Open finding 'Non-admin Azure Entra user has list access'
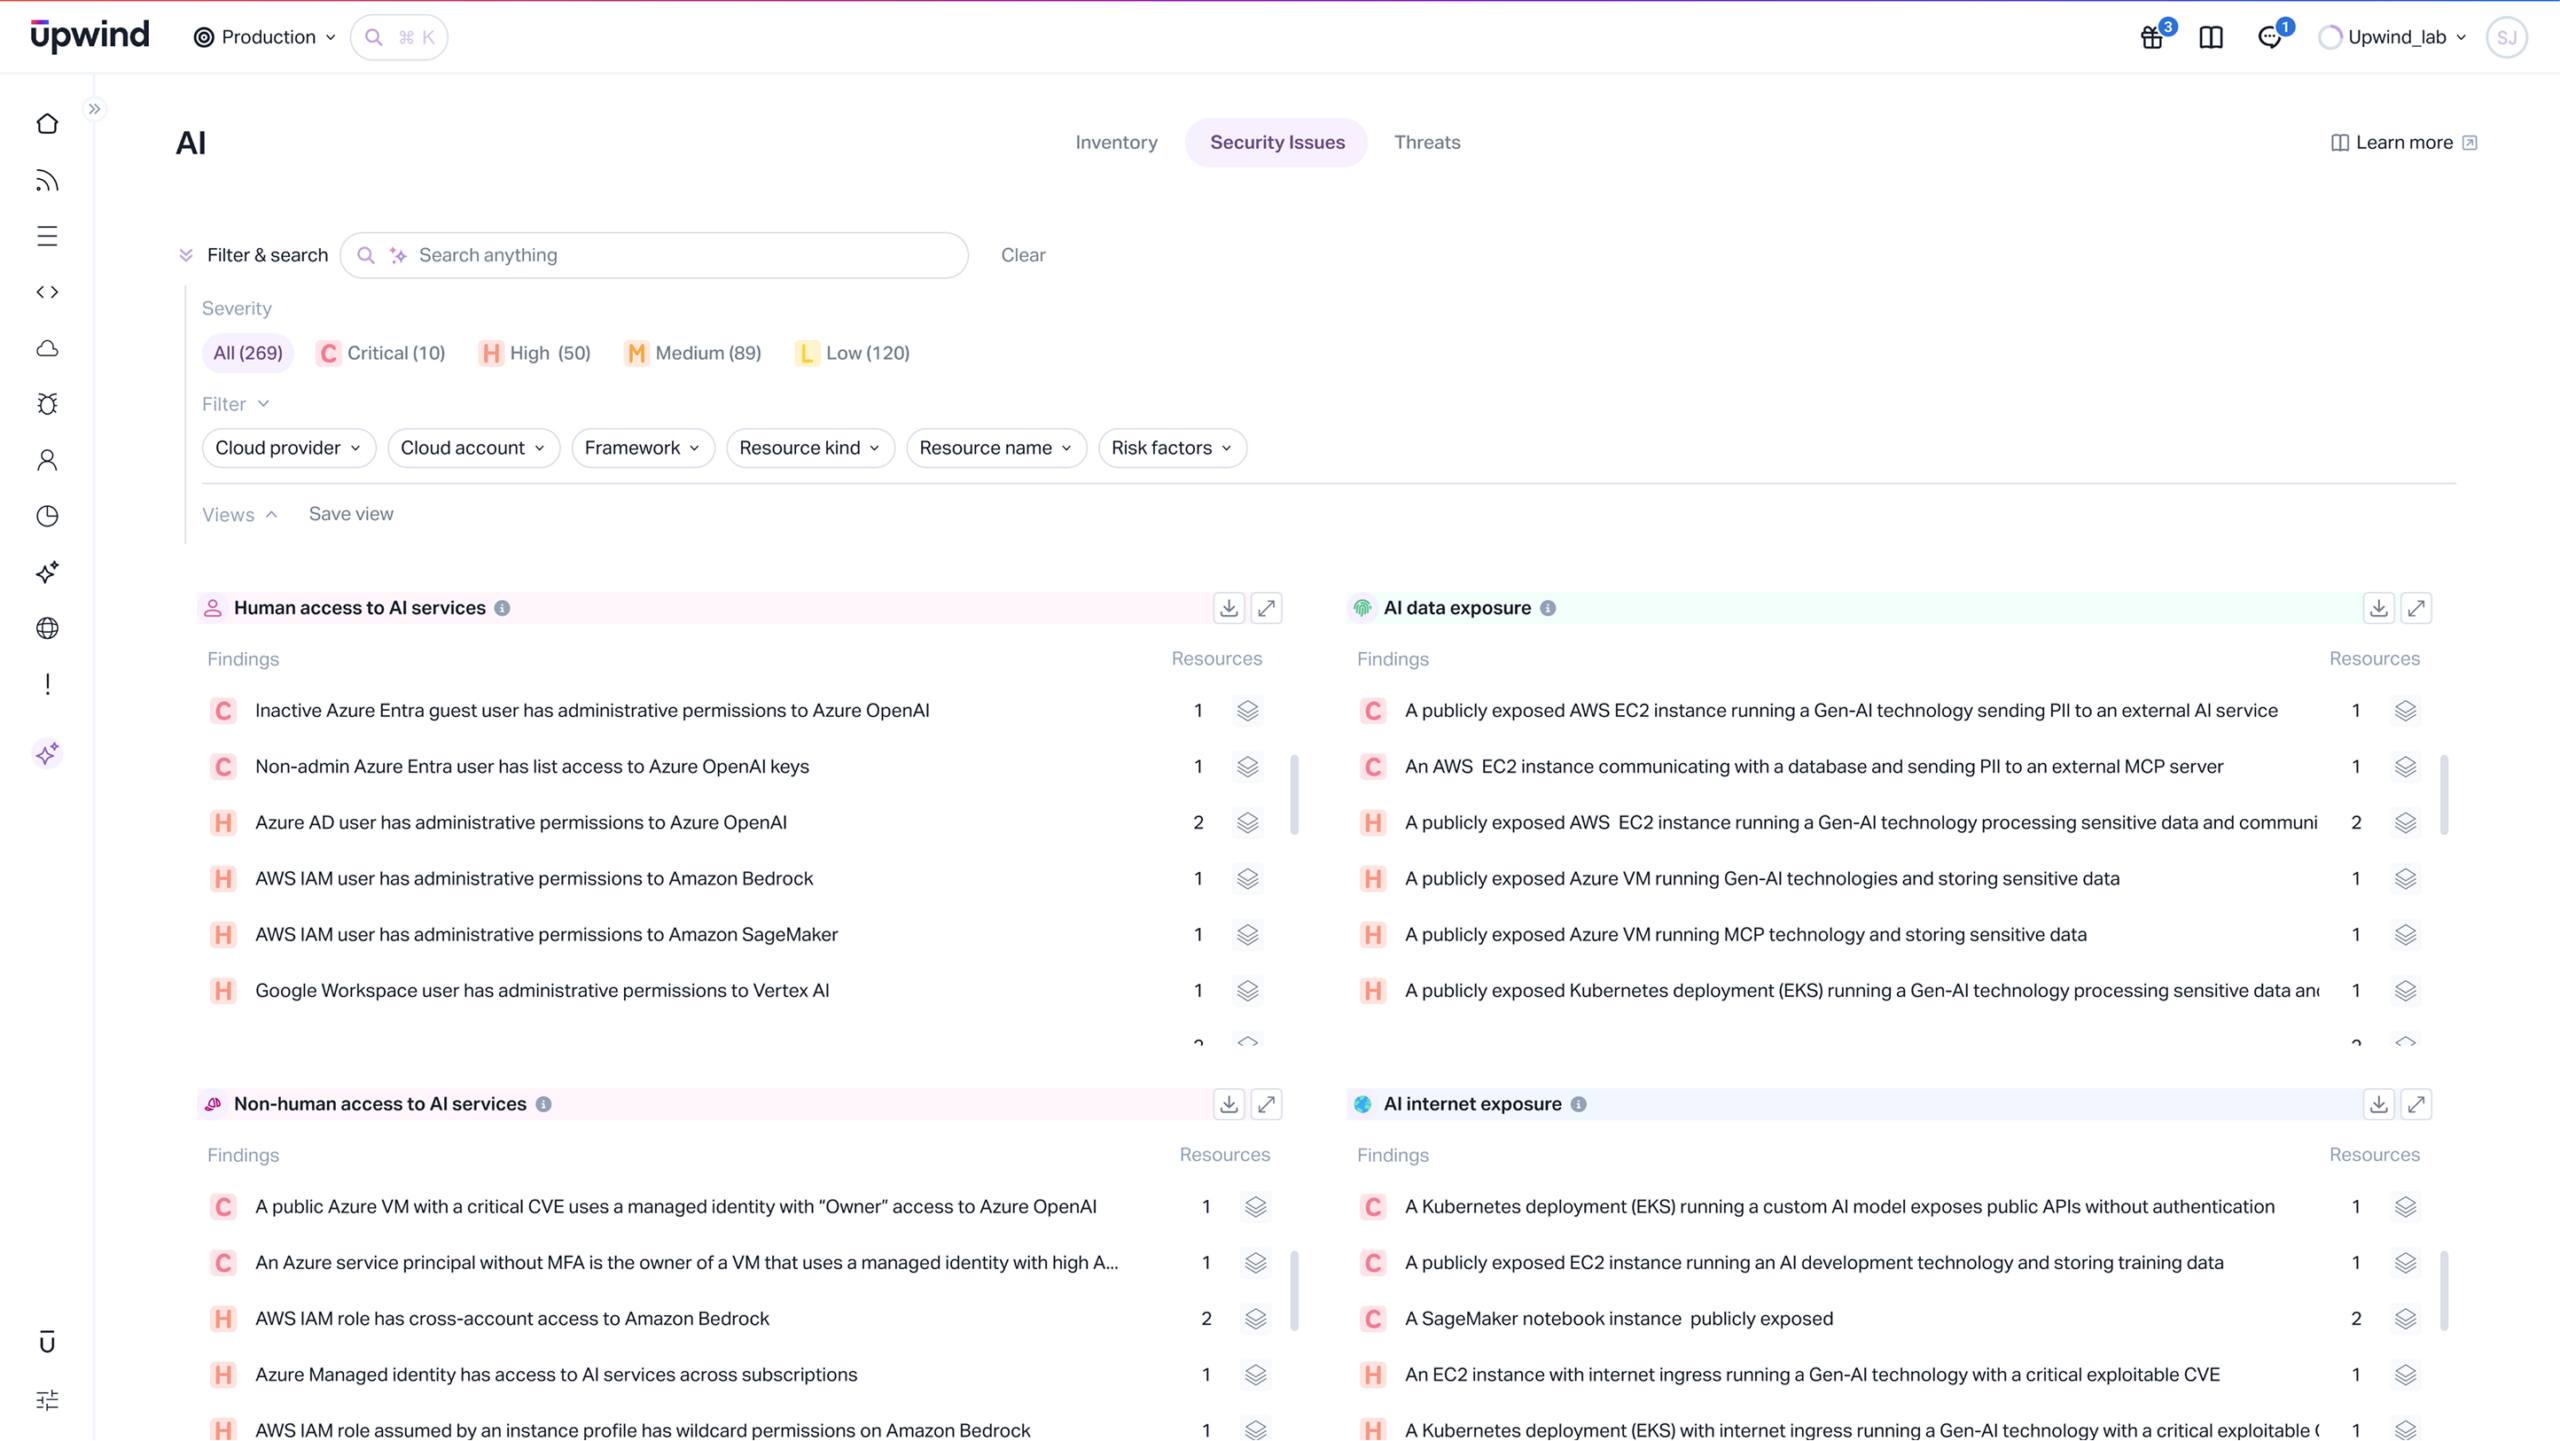 532,766
